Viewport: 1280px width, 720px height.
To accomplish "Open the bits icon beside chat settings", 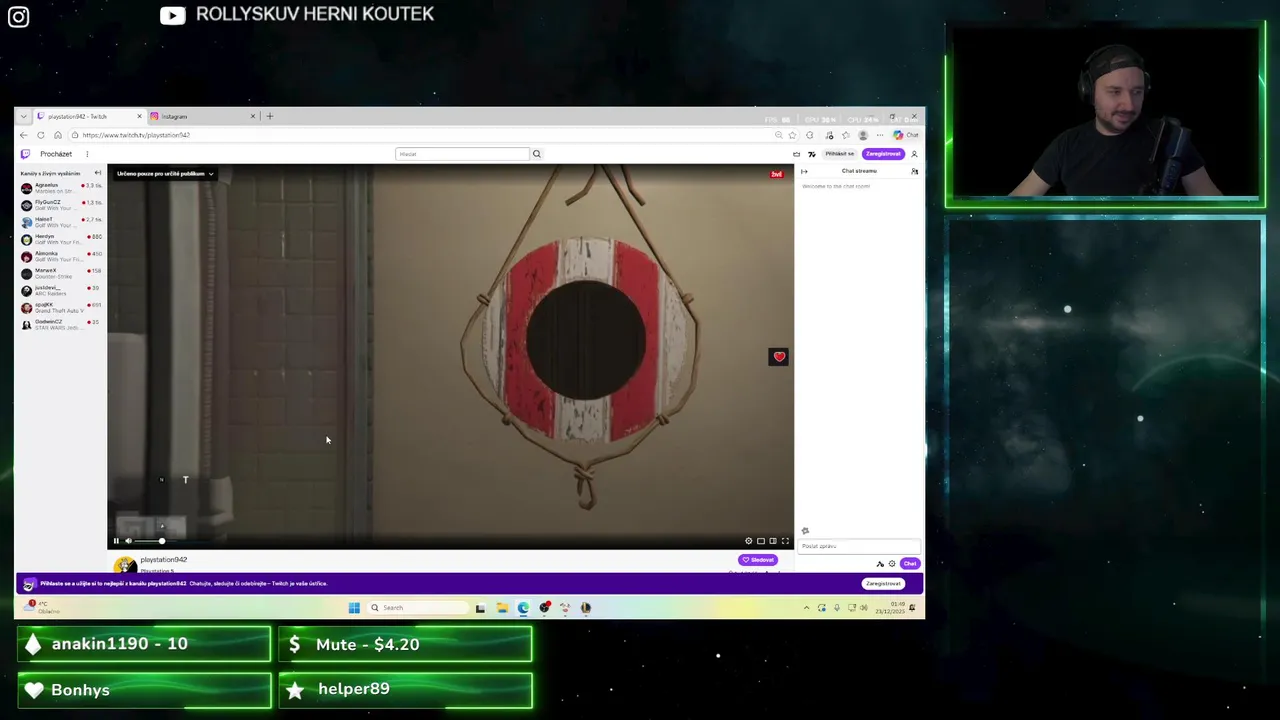I will click(880, 564).
